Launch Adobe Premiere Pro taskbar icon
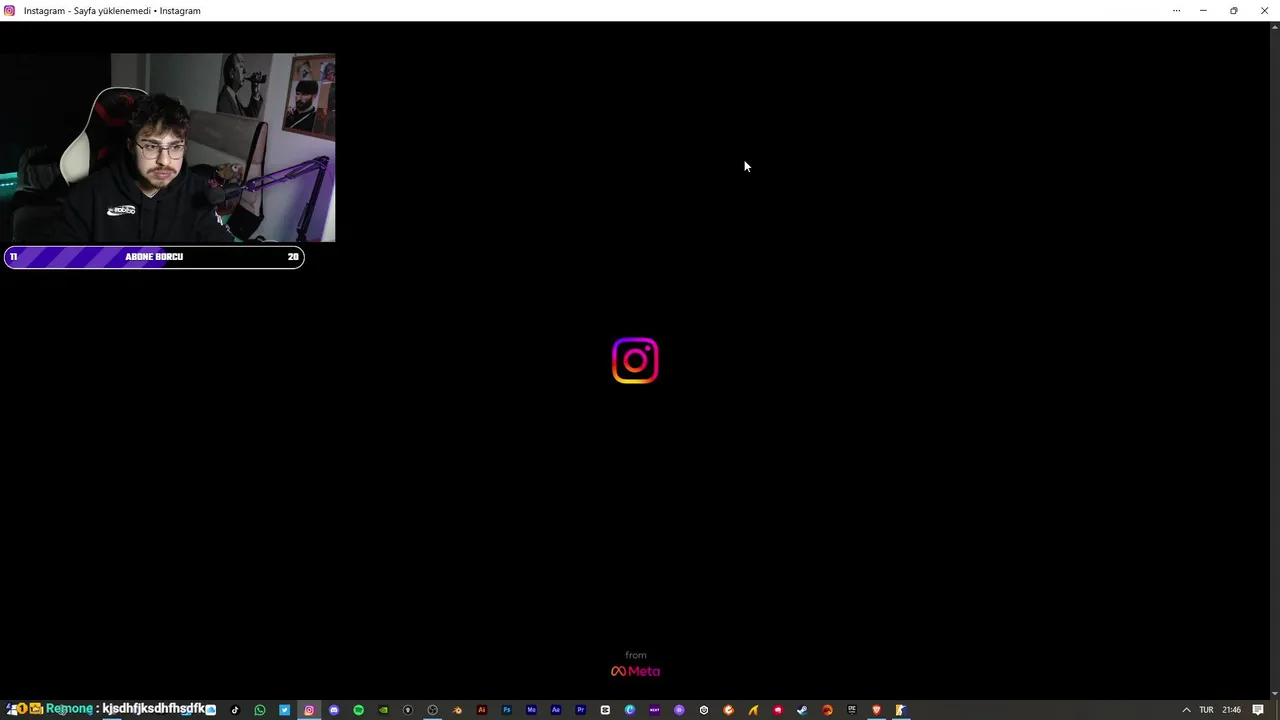Screen dimensions: 1280x720 click(580, 710)
